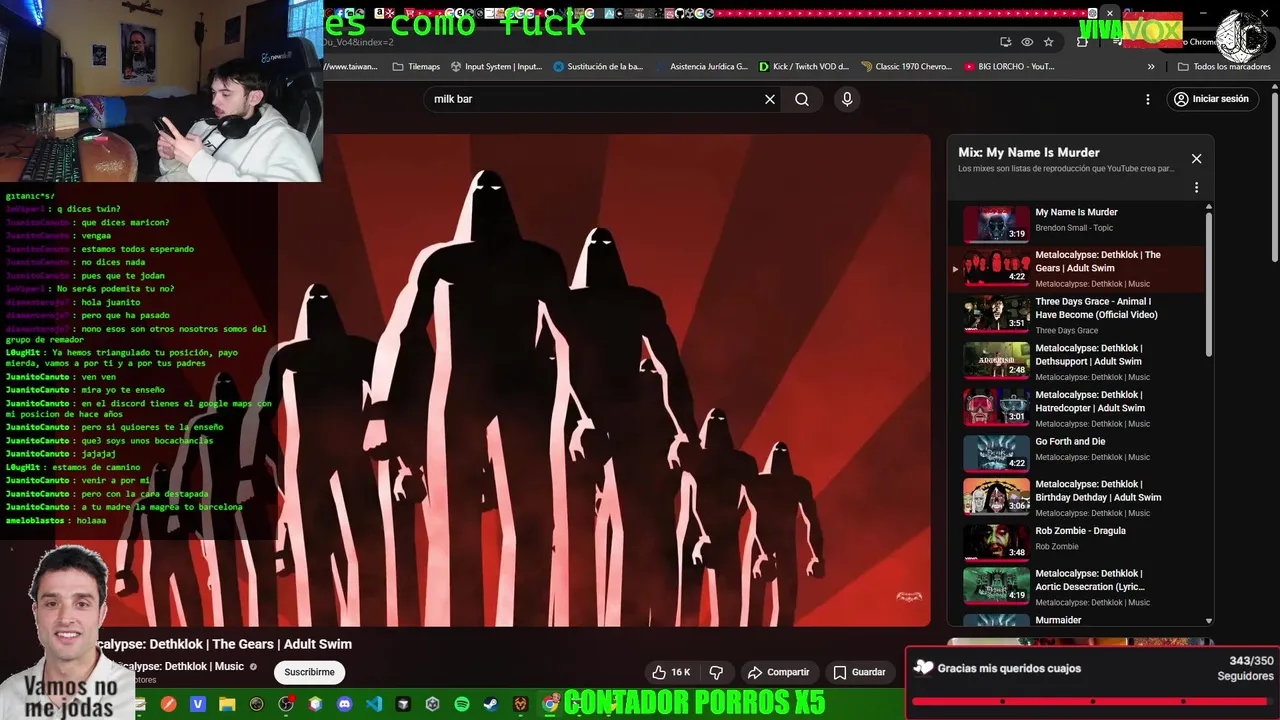Open the 'Kick / Twitch VOD d...' bookmark

point(804,67)
